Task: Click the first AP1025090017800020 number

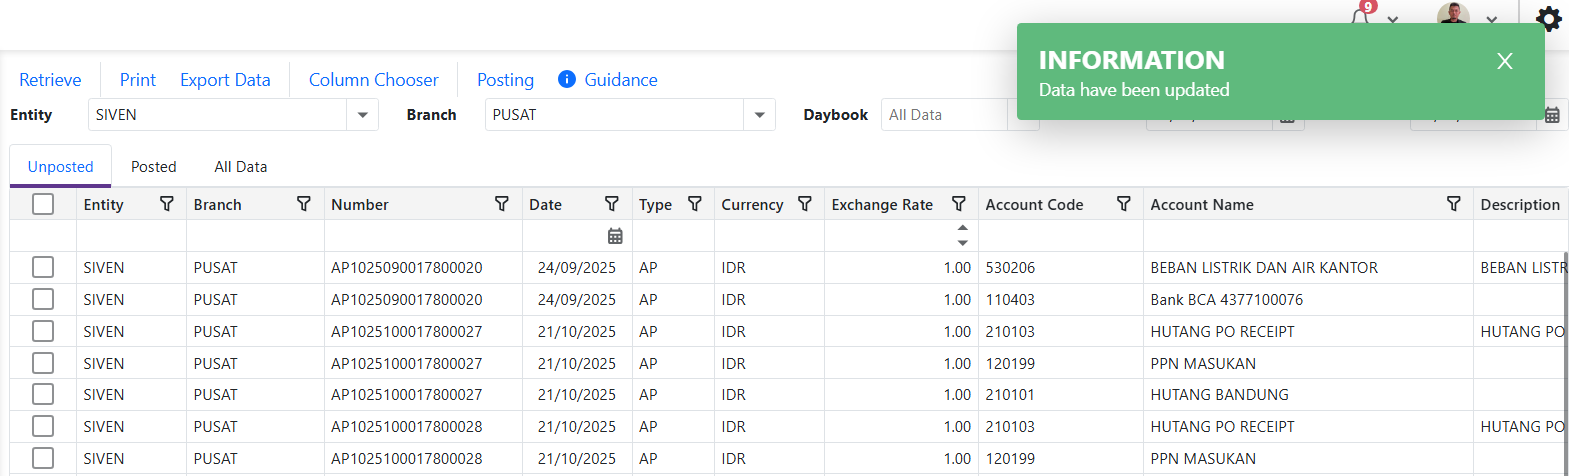Action: 407,268
